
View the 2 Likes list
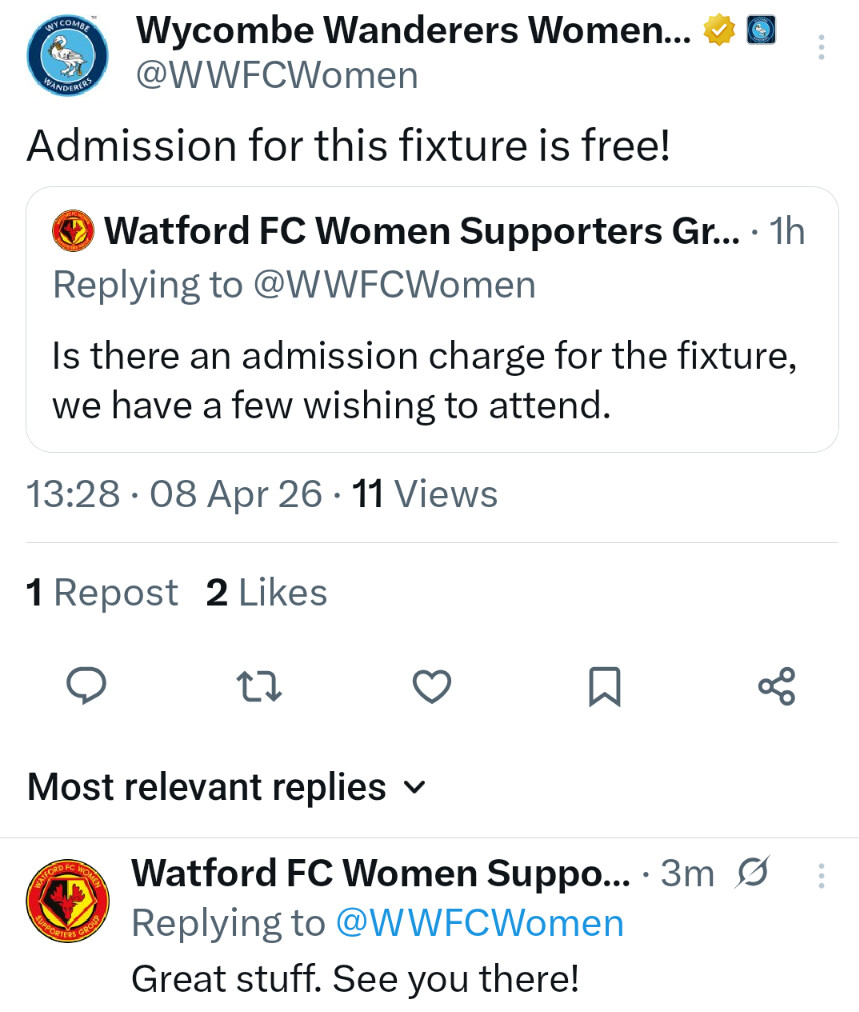(x=266, y=593)
